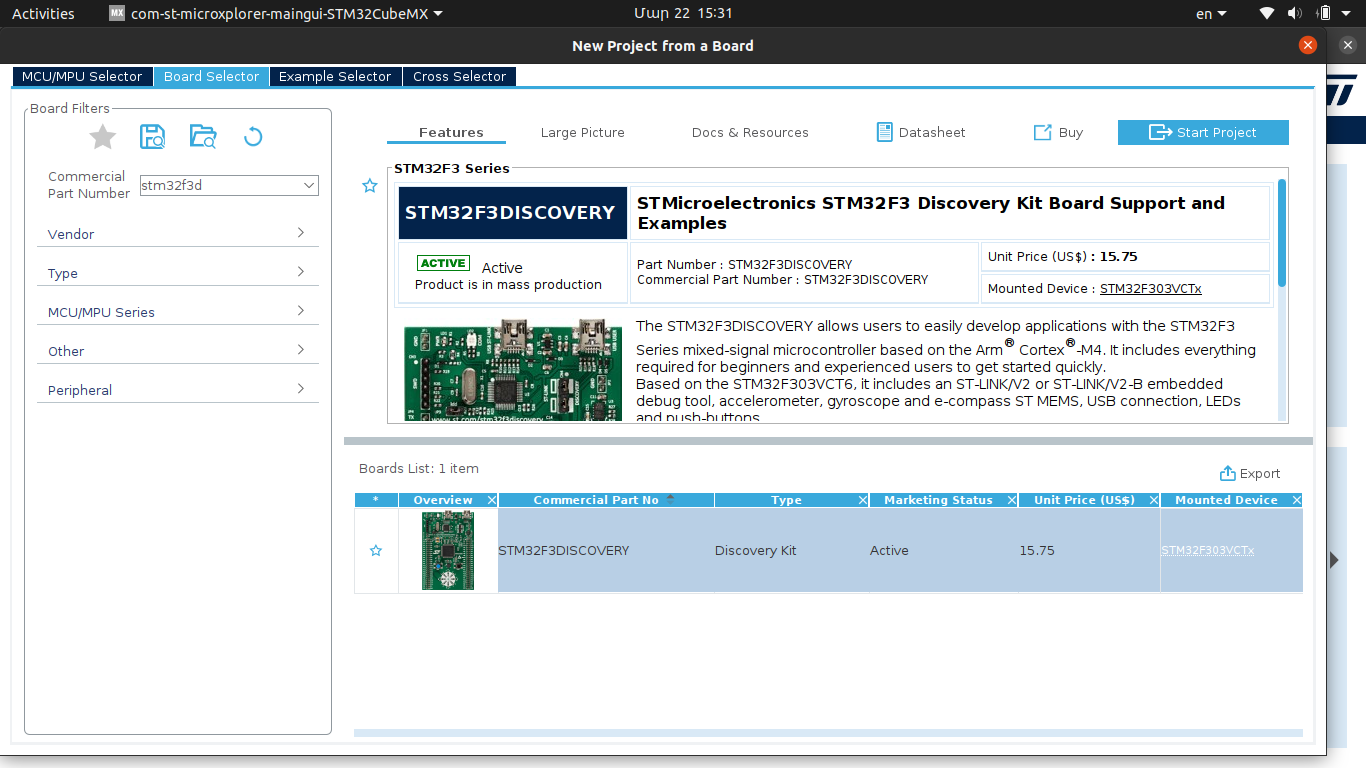Open the Commercial Part Number dropdown arrow
The image size is (1366, 768).
coord(309,185)
